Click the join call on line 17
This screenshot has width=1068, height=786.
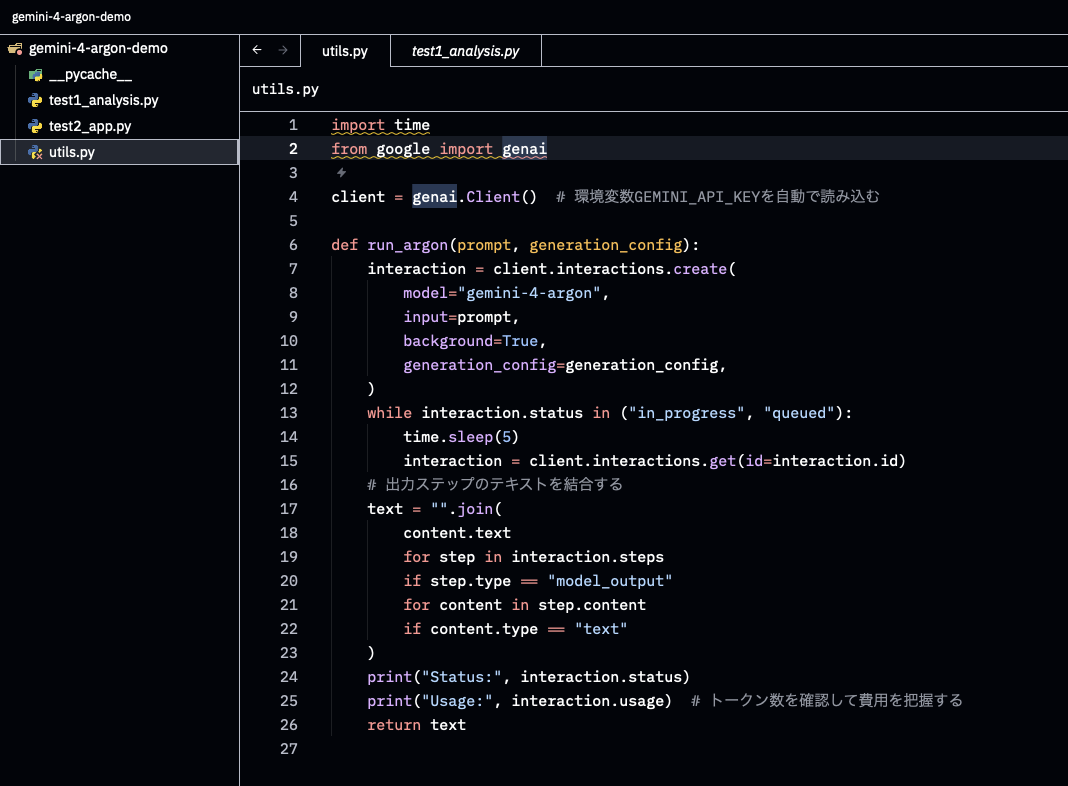point(475,509)
